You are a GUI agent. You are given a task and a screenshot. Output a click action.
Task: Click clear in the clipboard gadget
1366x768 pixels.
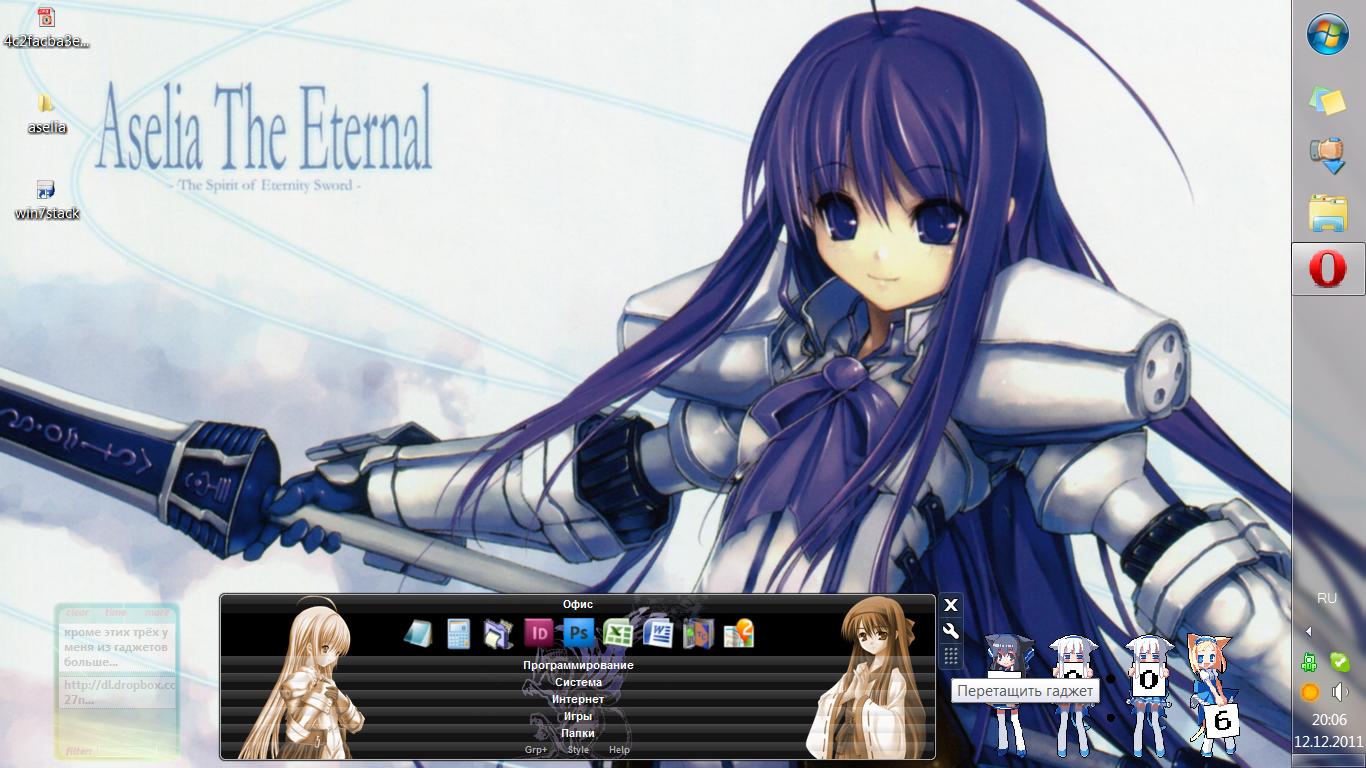(77, 613)
